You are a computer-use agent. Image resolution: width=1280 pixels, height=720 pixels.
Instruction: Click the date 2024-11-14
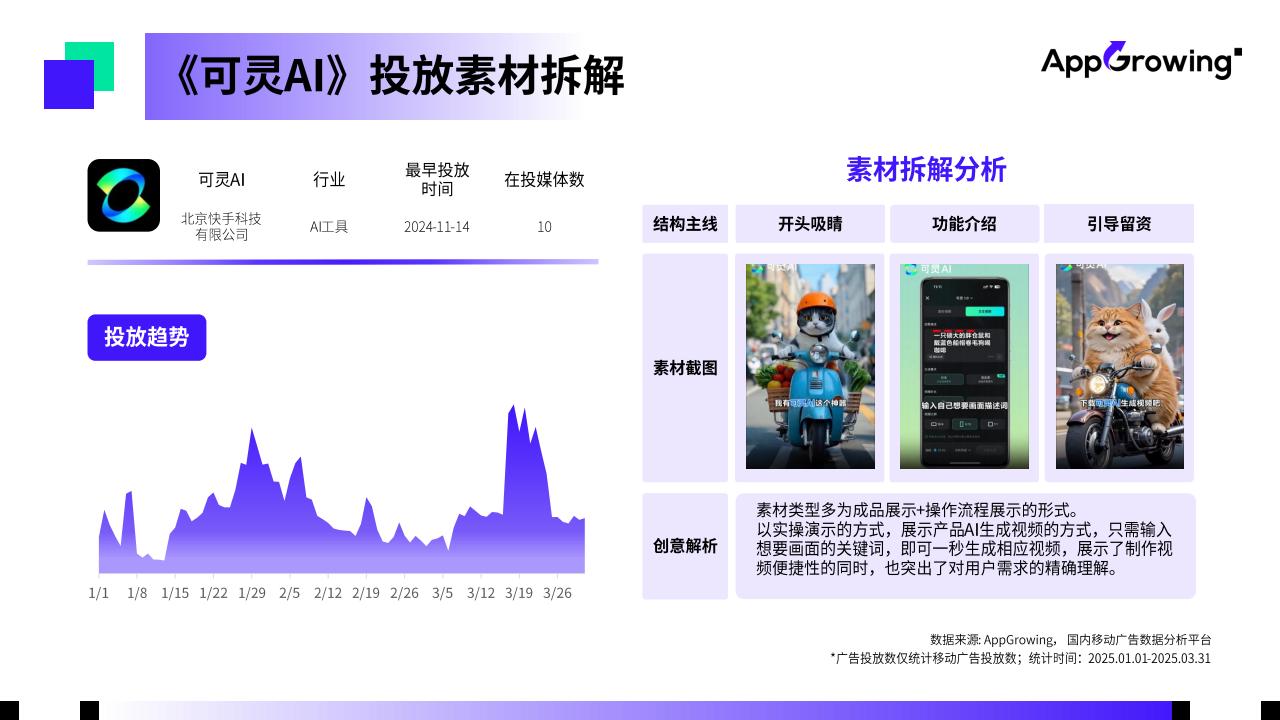[436, 227]
